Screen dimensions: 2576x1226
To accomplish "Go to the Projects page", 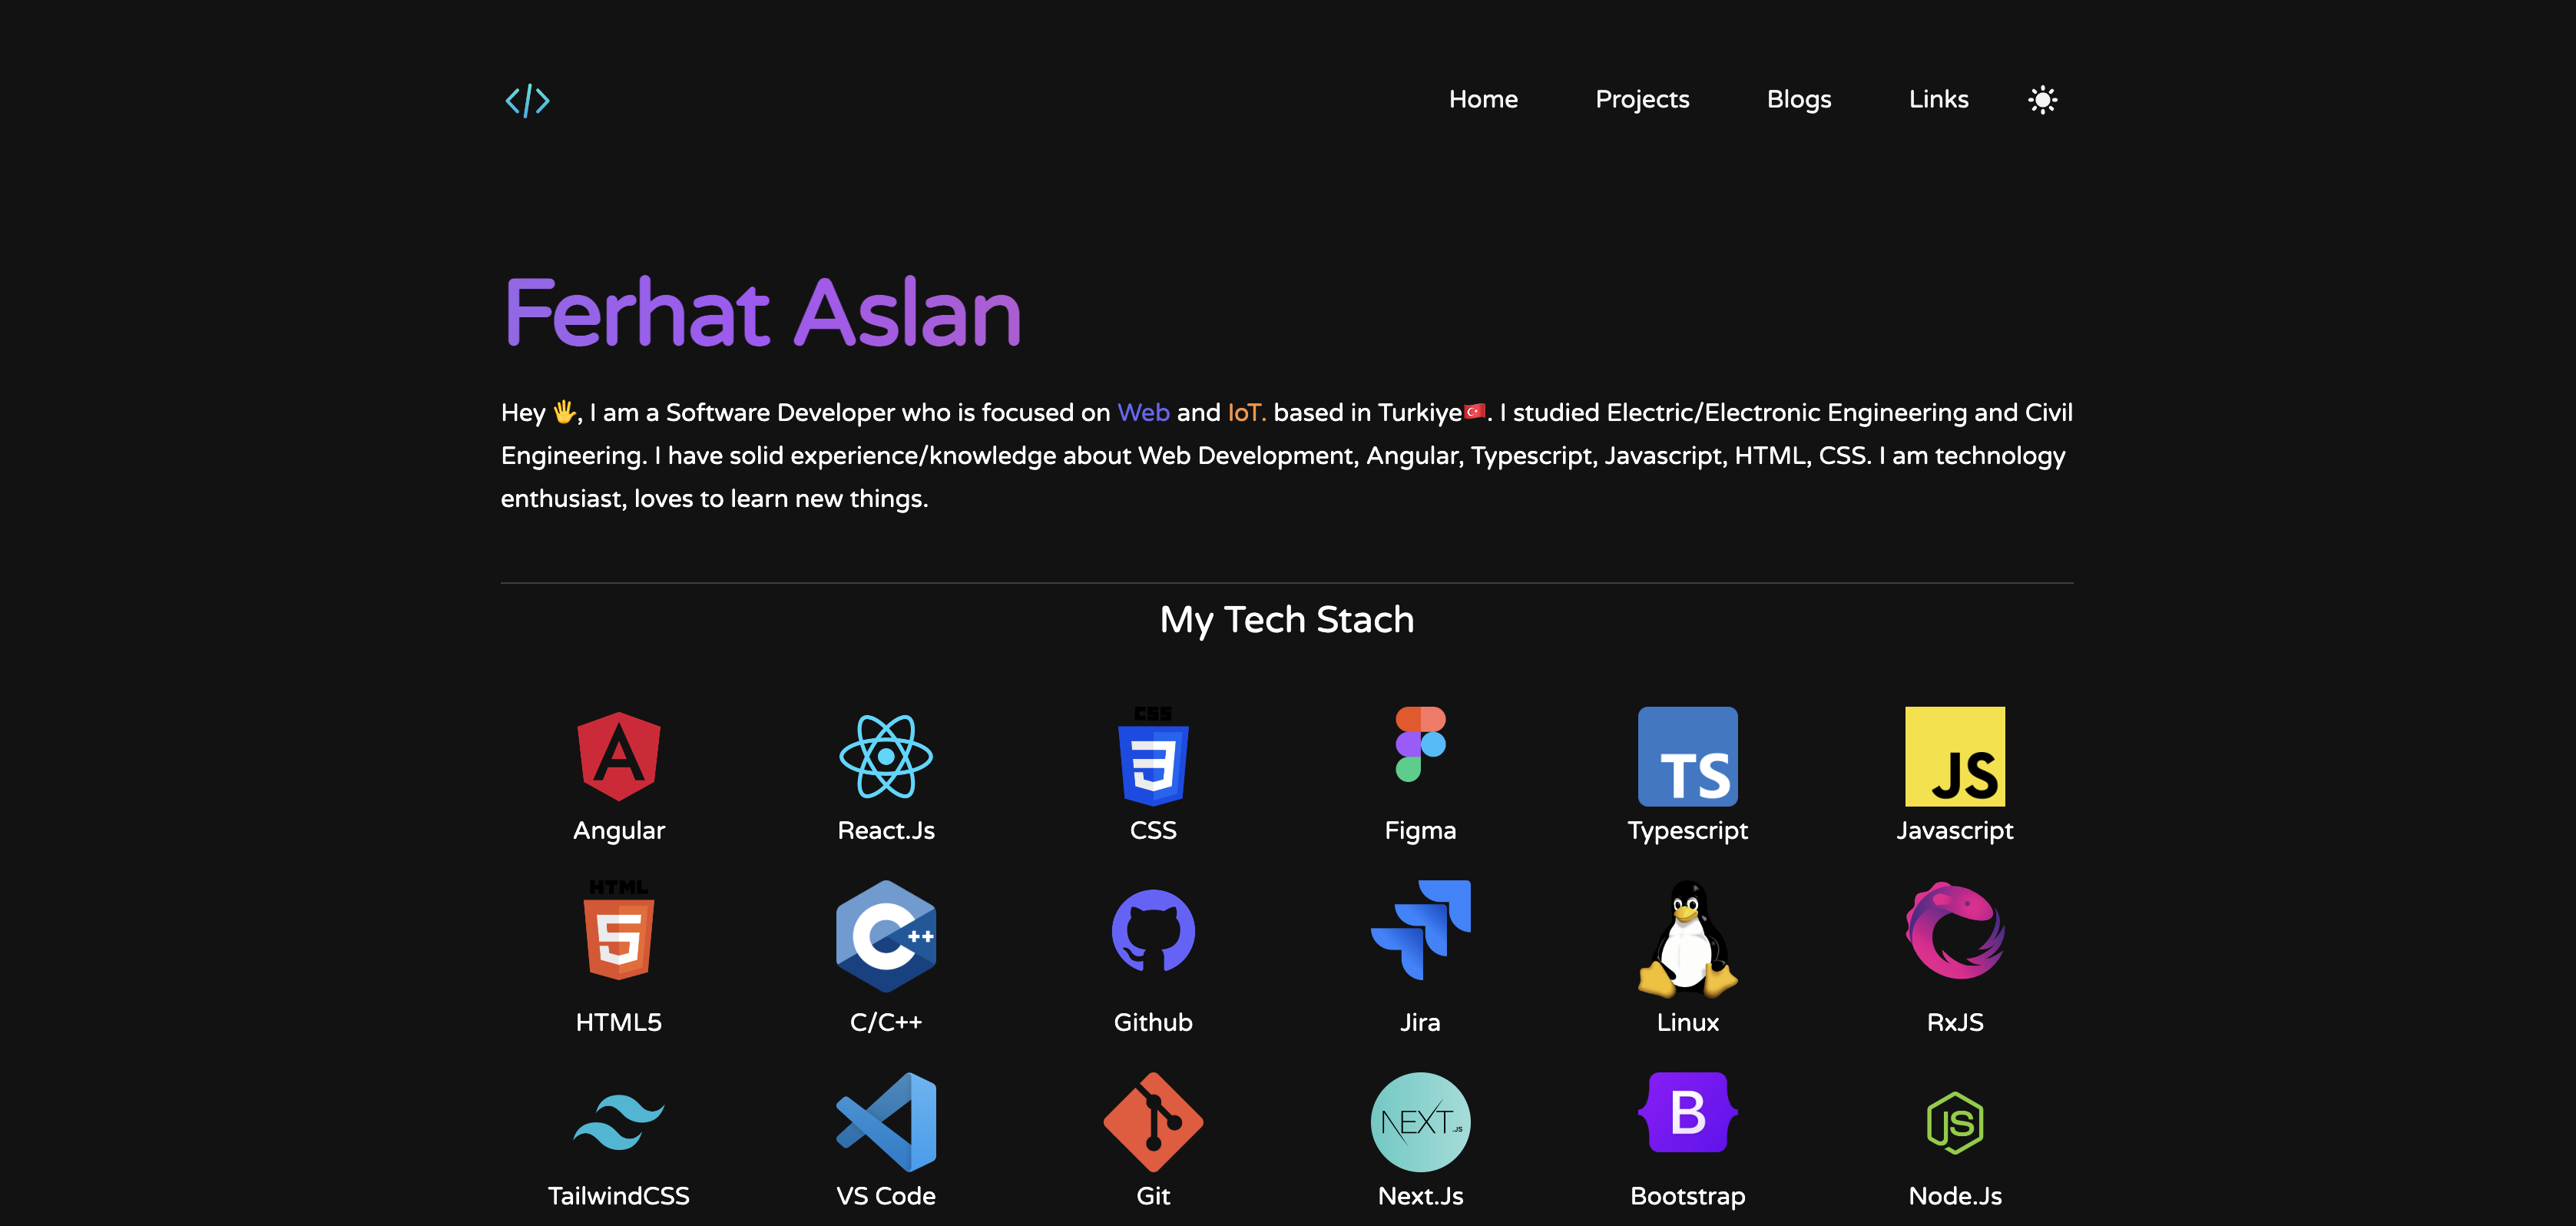I will 1642,100.
